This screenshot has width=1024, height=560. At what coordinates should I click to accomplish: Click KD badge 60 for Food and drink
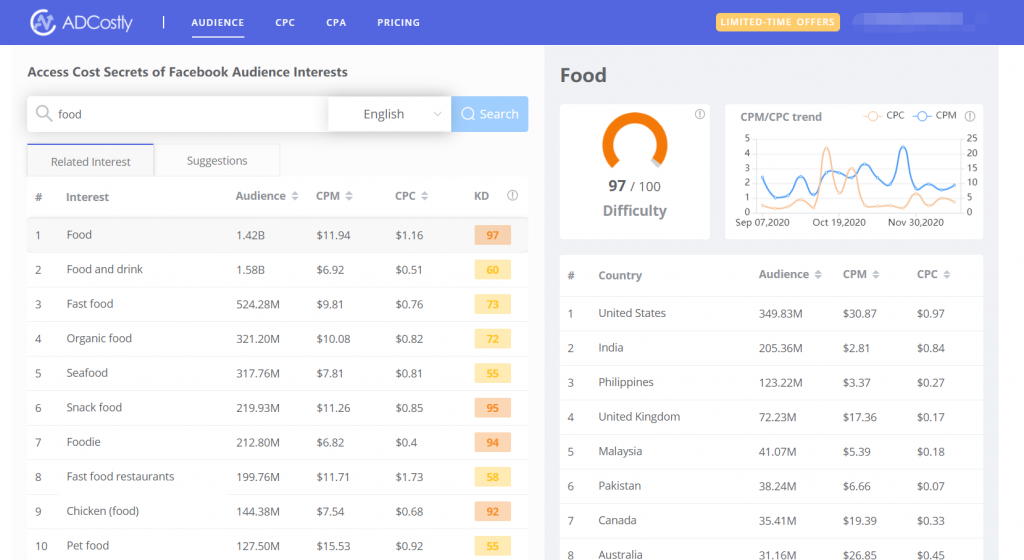(492, 270)
